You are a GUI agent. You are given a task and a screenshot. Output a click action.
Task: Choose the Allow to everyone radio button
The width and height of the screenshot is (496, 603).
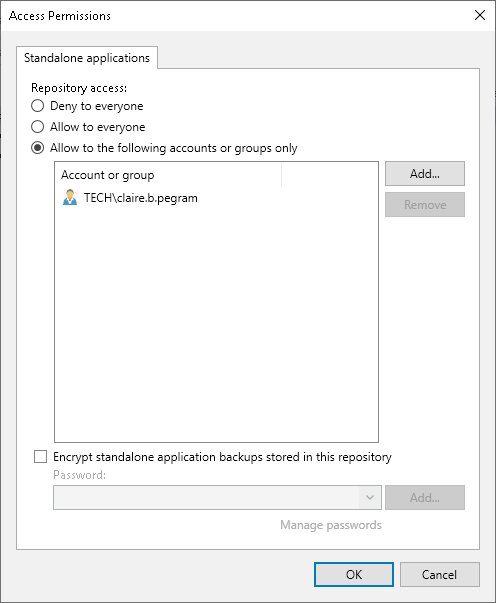tap(37, 127)
